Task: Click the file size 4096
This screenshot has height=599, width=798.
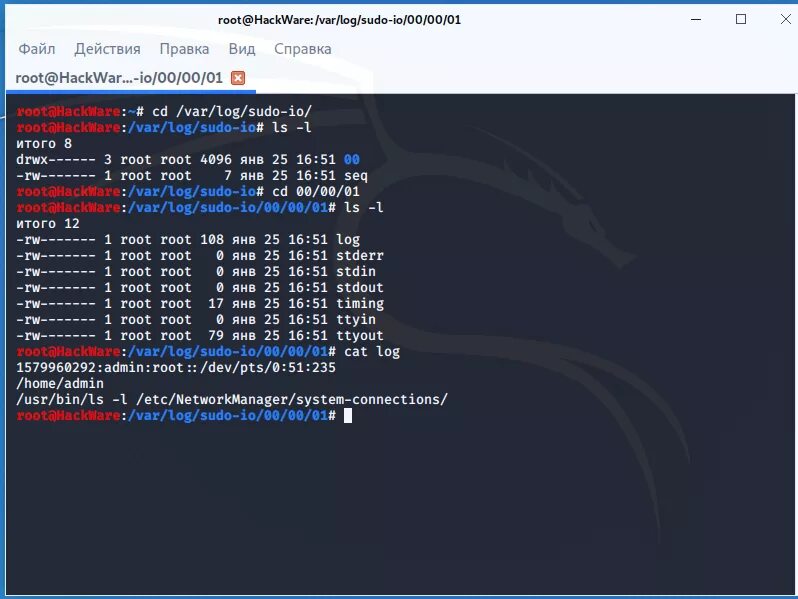Action: coord(216,159)
